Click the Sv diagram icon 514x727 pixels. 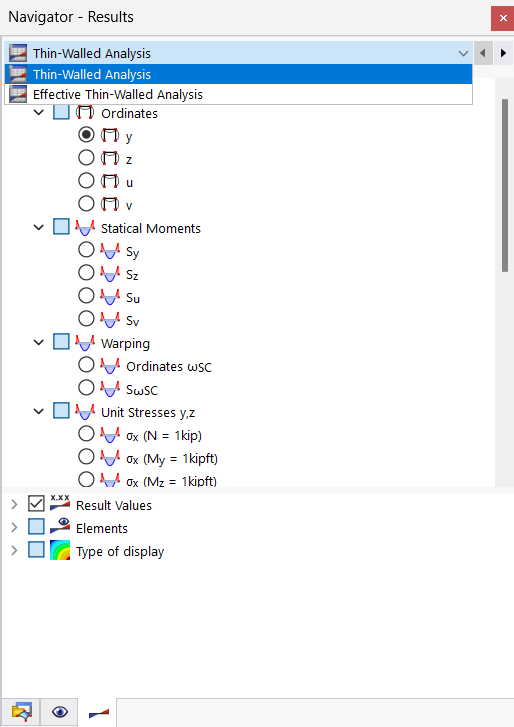pyautogui.click(x=110, y=319)
